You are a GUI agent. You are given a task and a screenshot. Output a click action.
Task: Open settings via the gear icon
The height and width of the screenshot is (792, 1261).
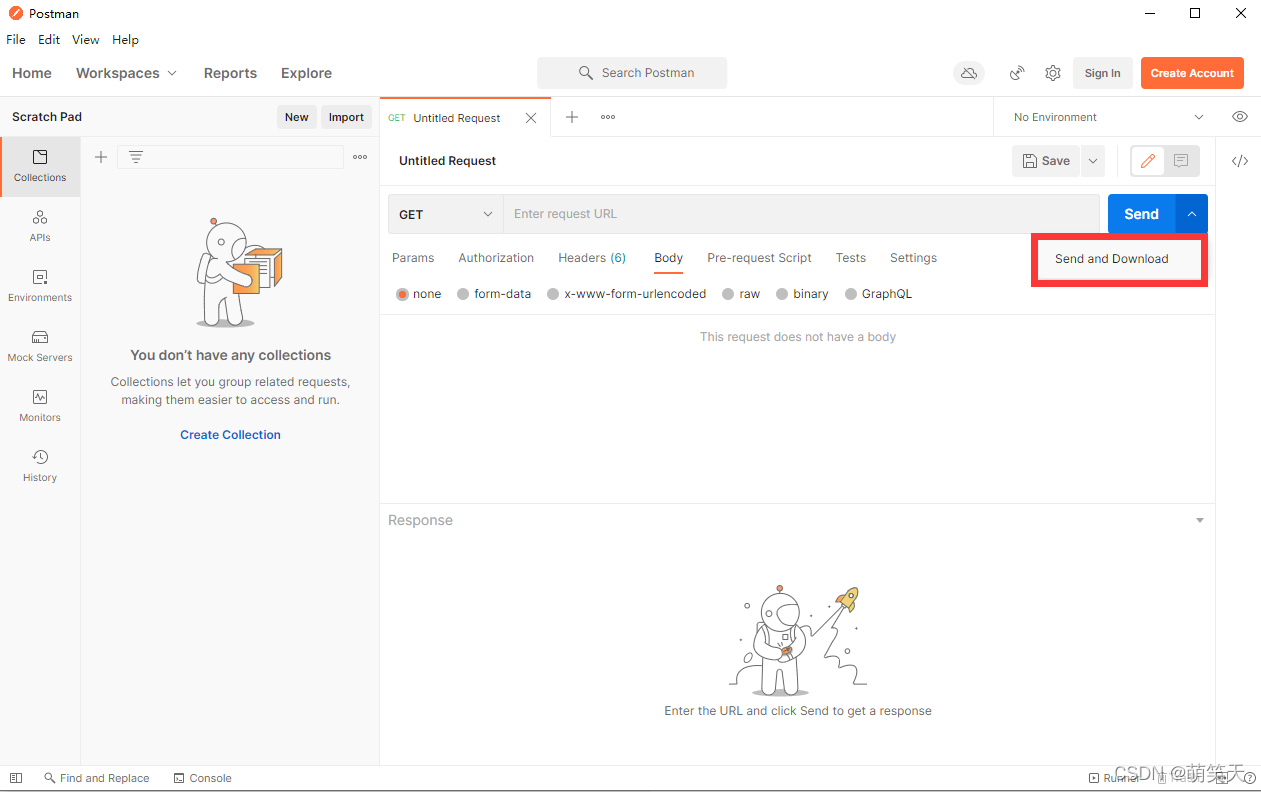pos(1053,73)
